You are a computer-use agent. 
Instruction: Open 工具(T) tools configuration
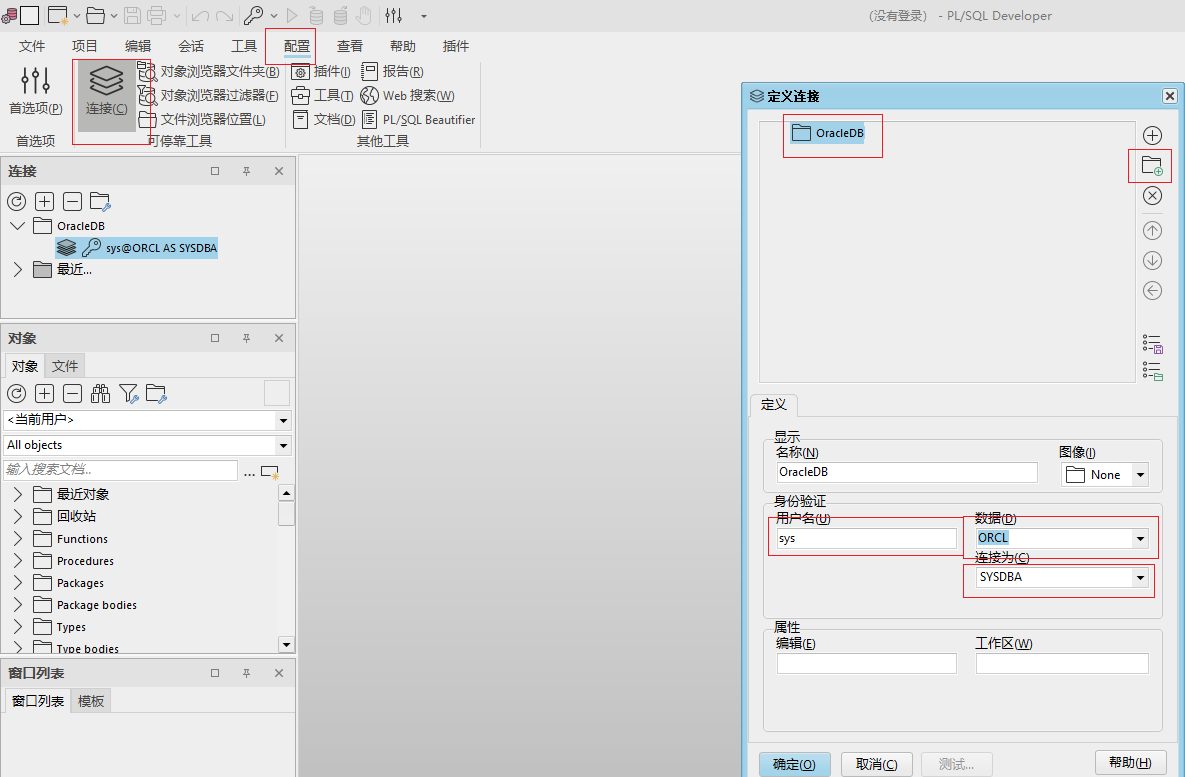tap(323, 95)
